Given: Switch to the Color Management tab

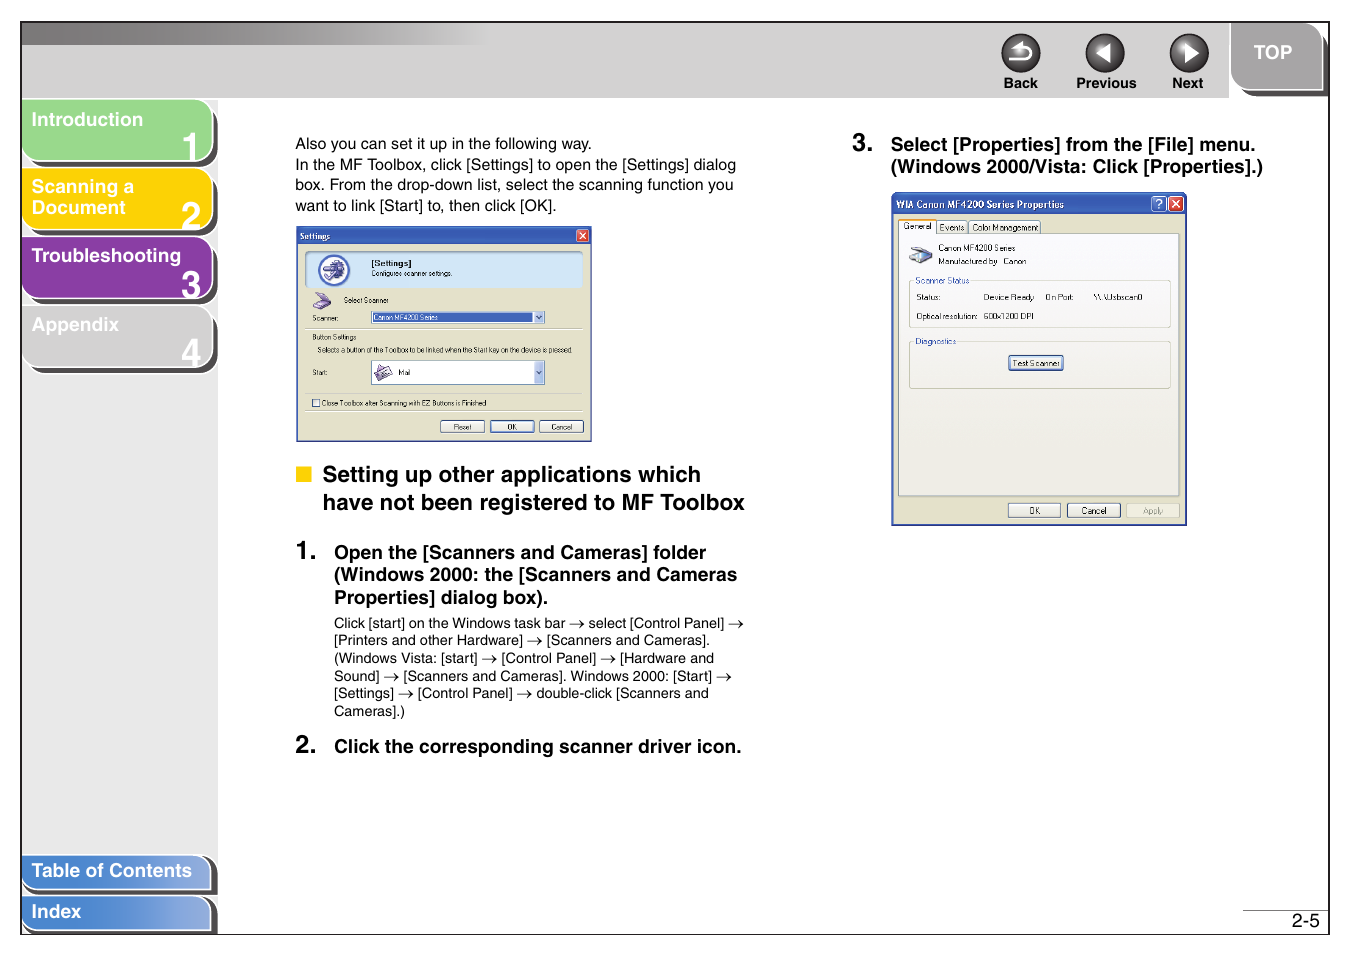Looking at the screenshot, I should coord(1005,227).
